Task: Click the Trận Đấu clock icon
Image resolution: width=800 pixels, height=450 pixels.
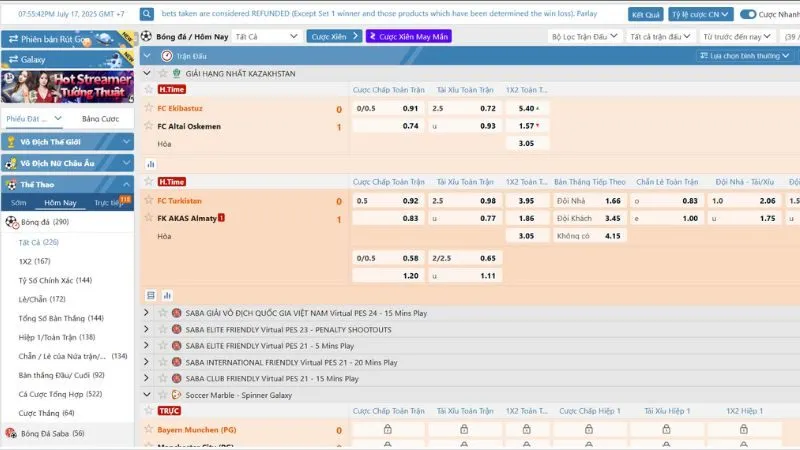Action: (166, 56)
